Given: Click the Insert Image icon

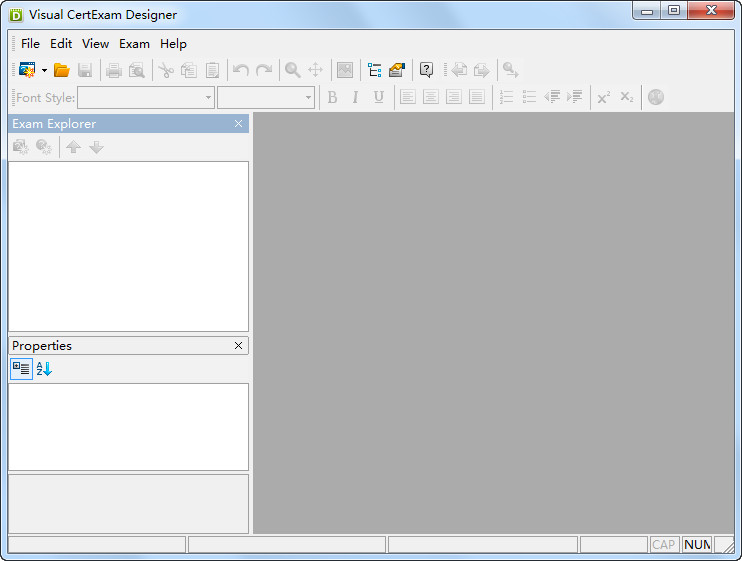Looking at the screenshot, I should (x=345, y=70).
